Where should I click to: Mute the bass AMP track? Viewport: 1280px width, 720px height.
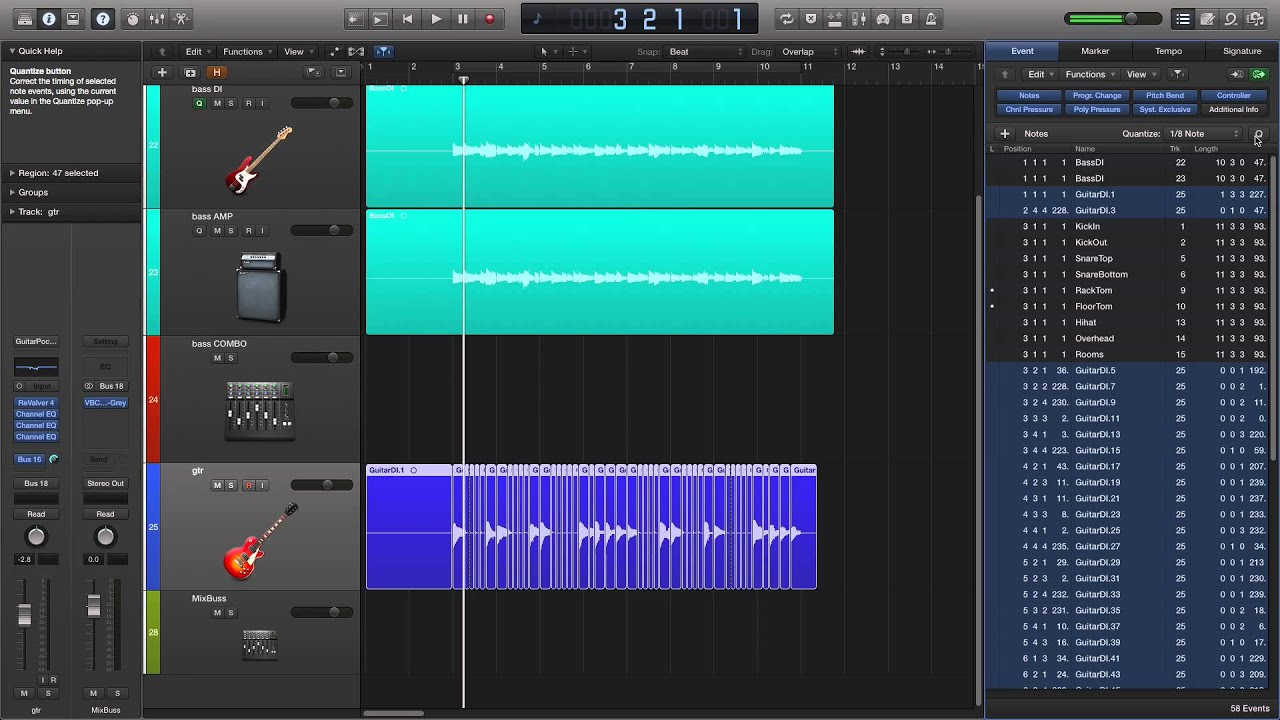(x=217, y=230)
